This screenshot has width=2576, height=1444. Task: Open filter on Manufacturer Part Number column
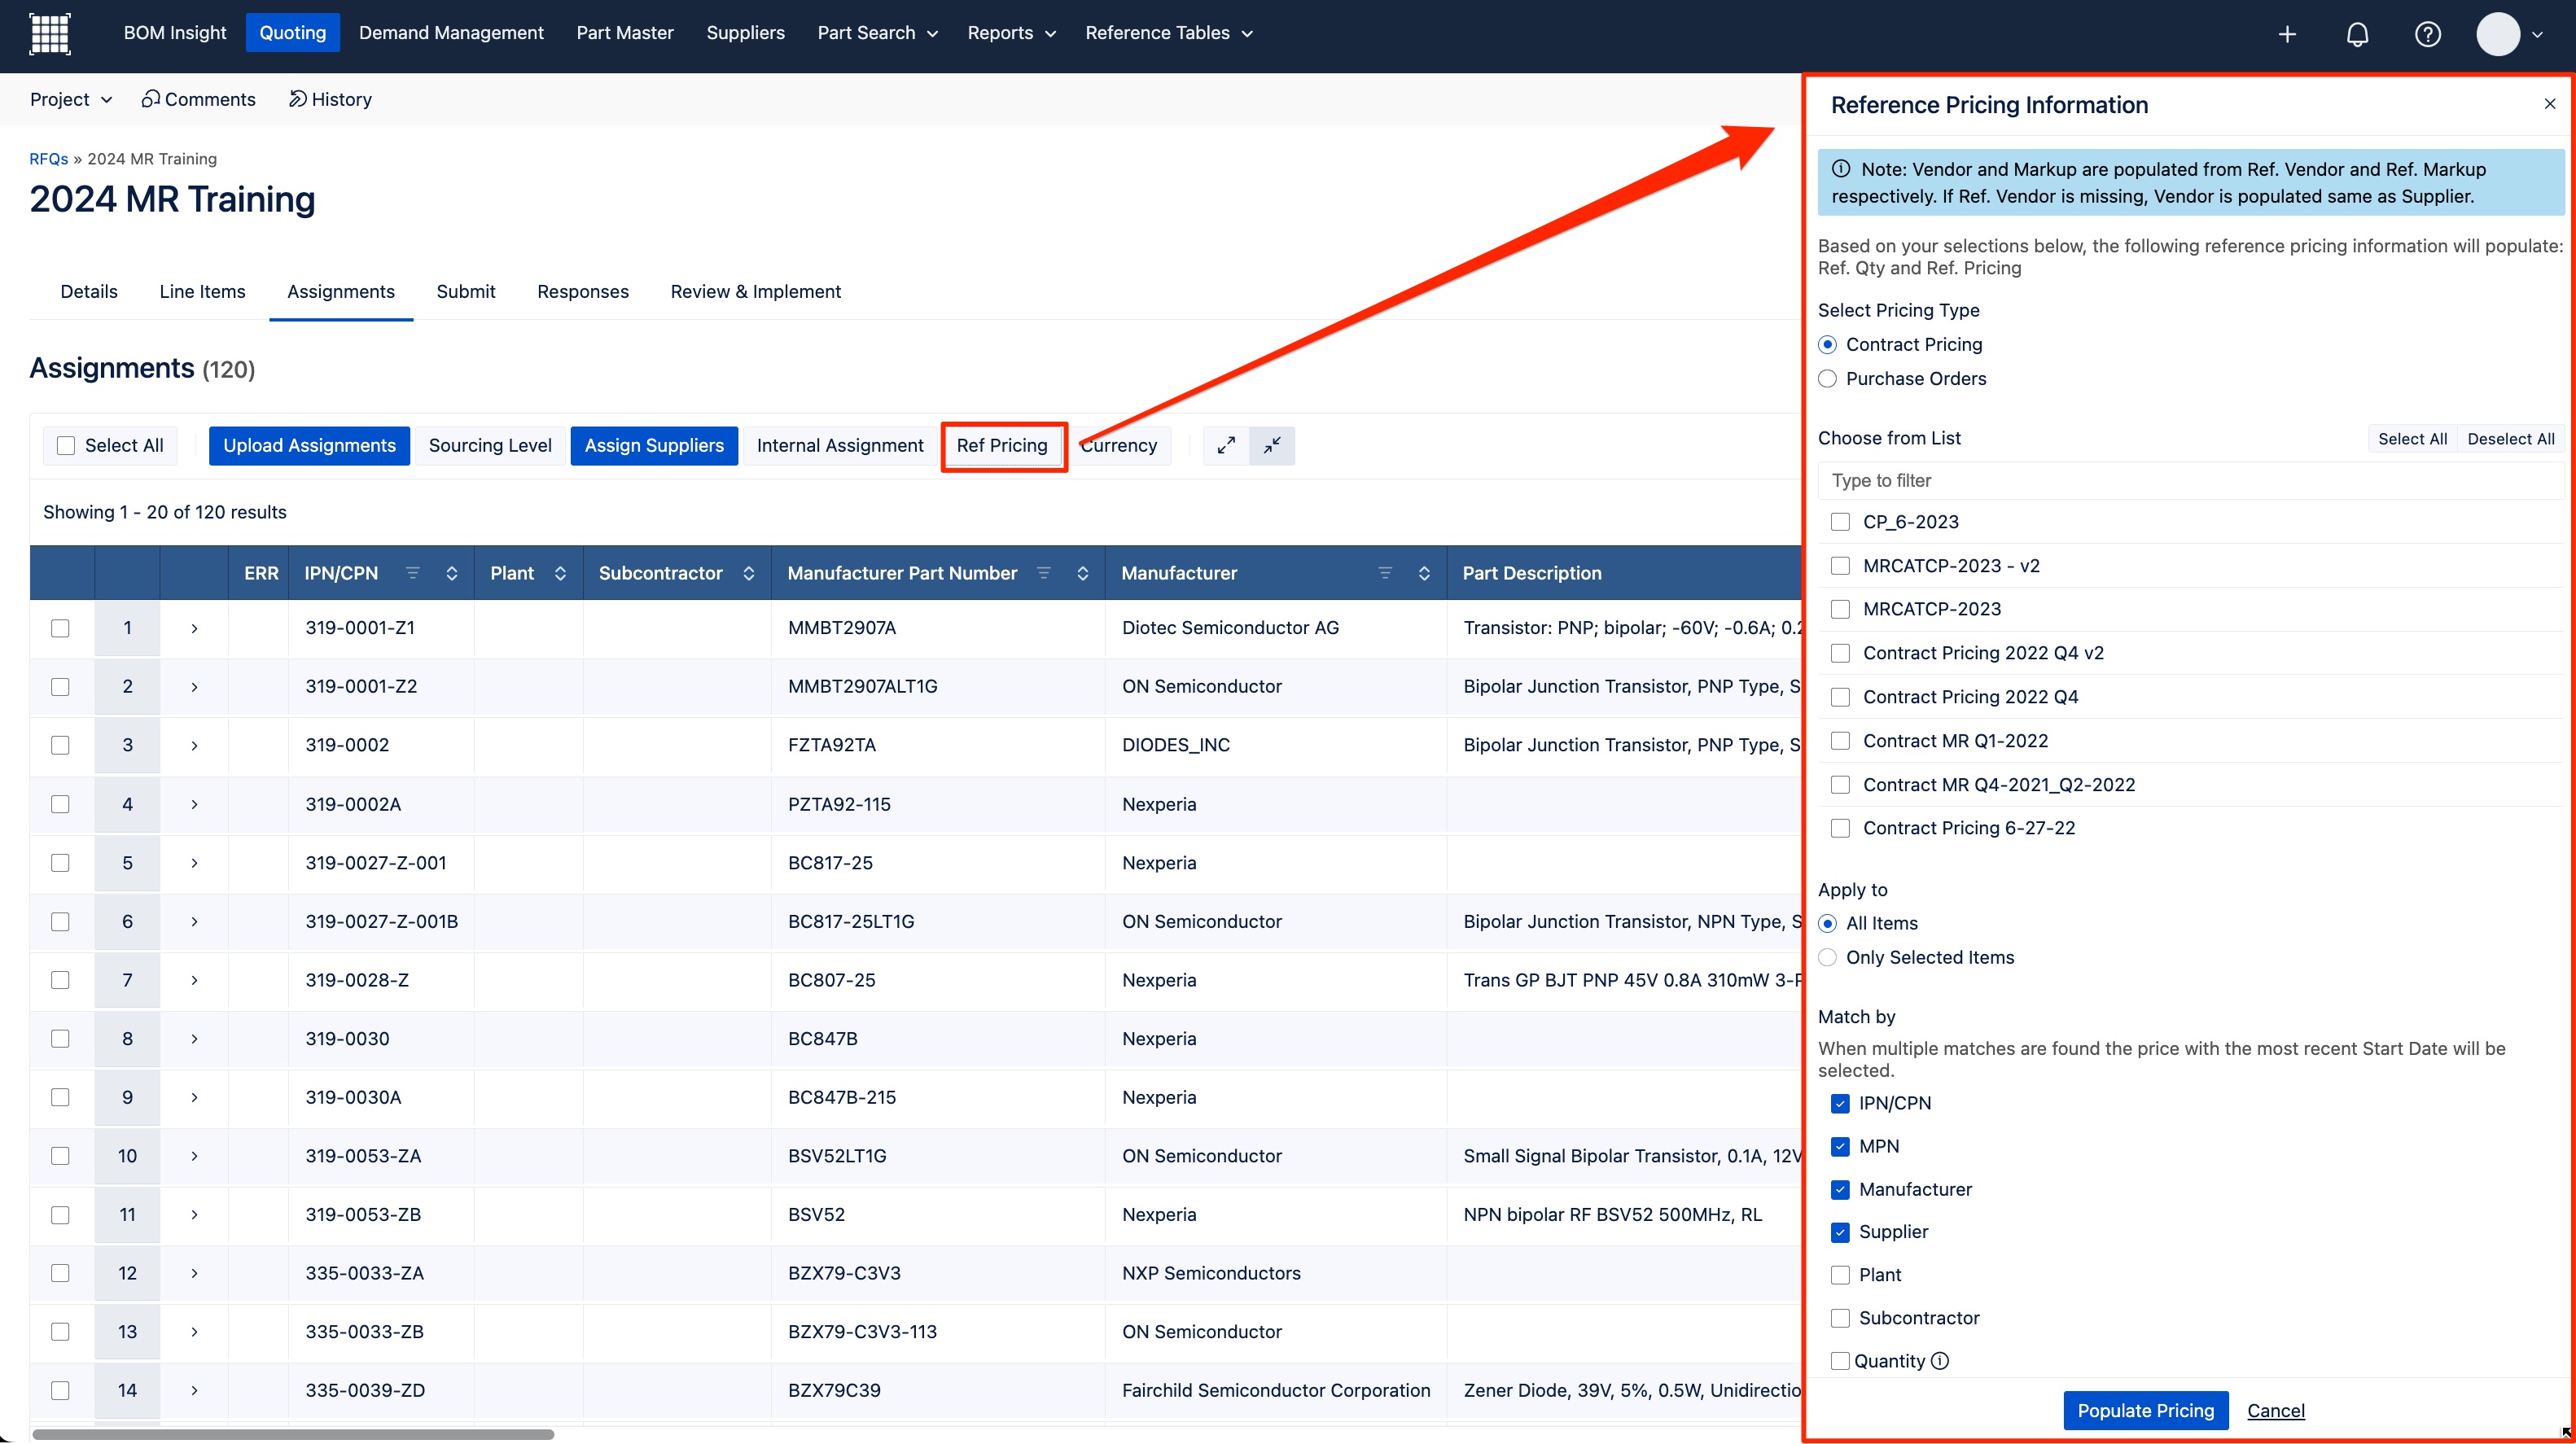(1043, 573)
